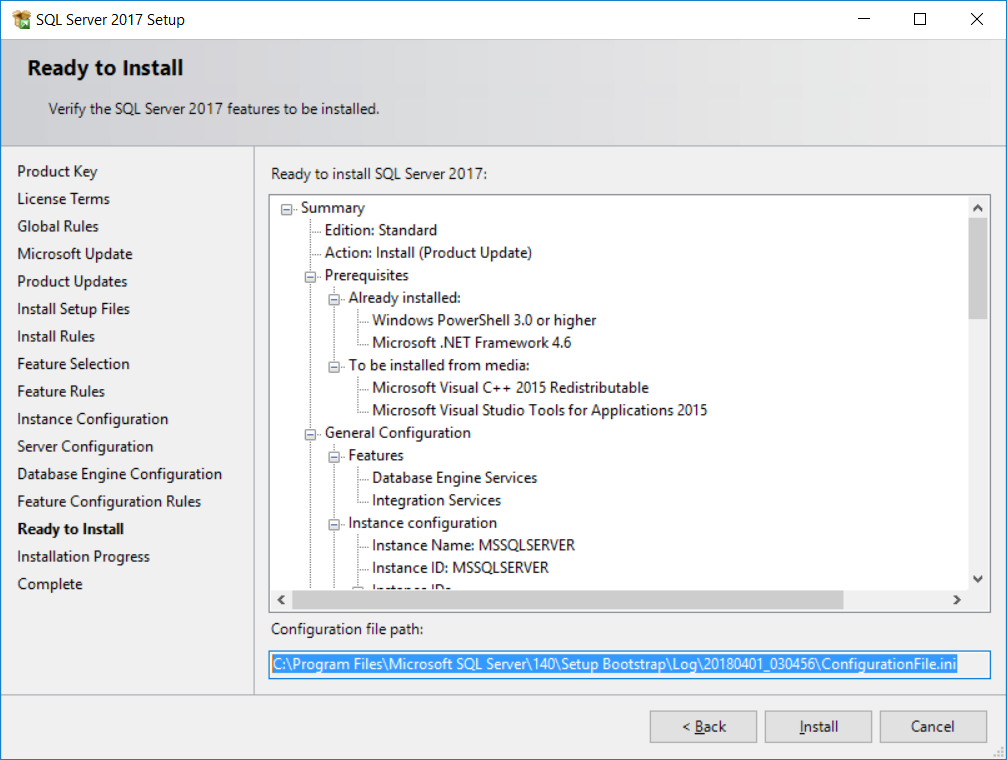1007x760 pixels.
Task: Go back with the Back button
Action: (703, 727)
